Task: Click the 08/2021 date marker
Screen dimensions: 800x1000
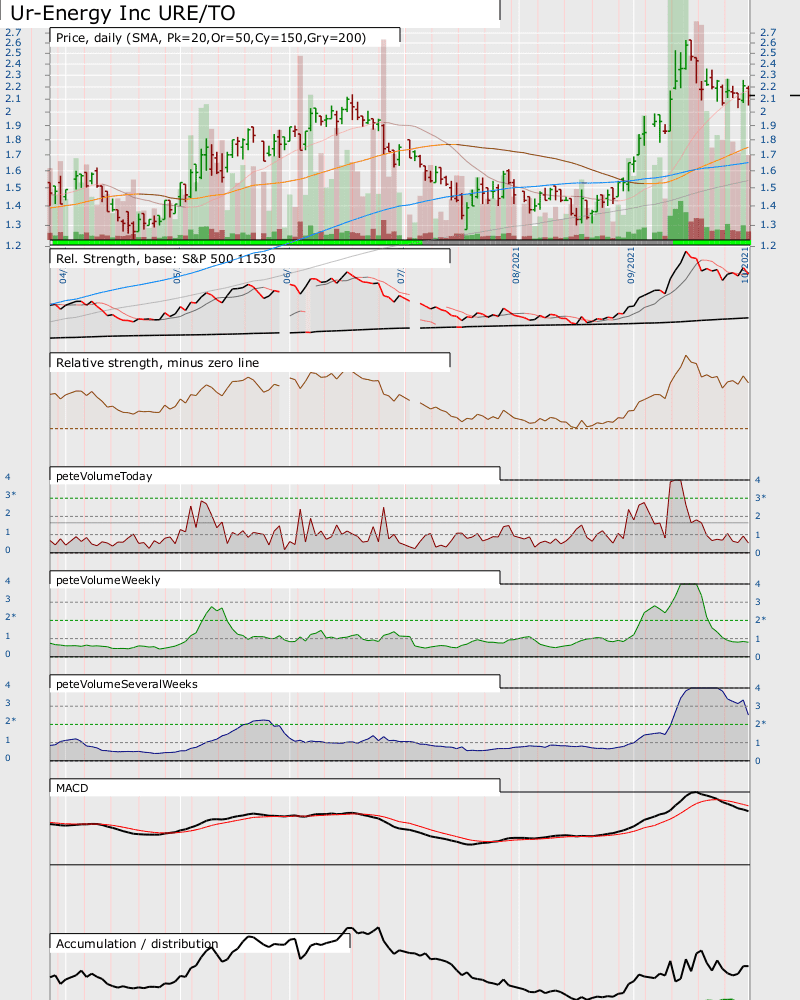Action: 516,265
